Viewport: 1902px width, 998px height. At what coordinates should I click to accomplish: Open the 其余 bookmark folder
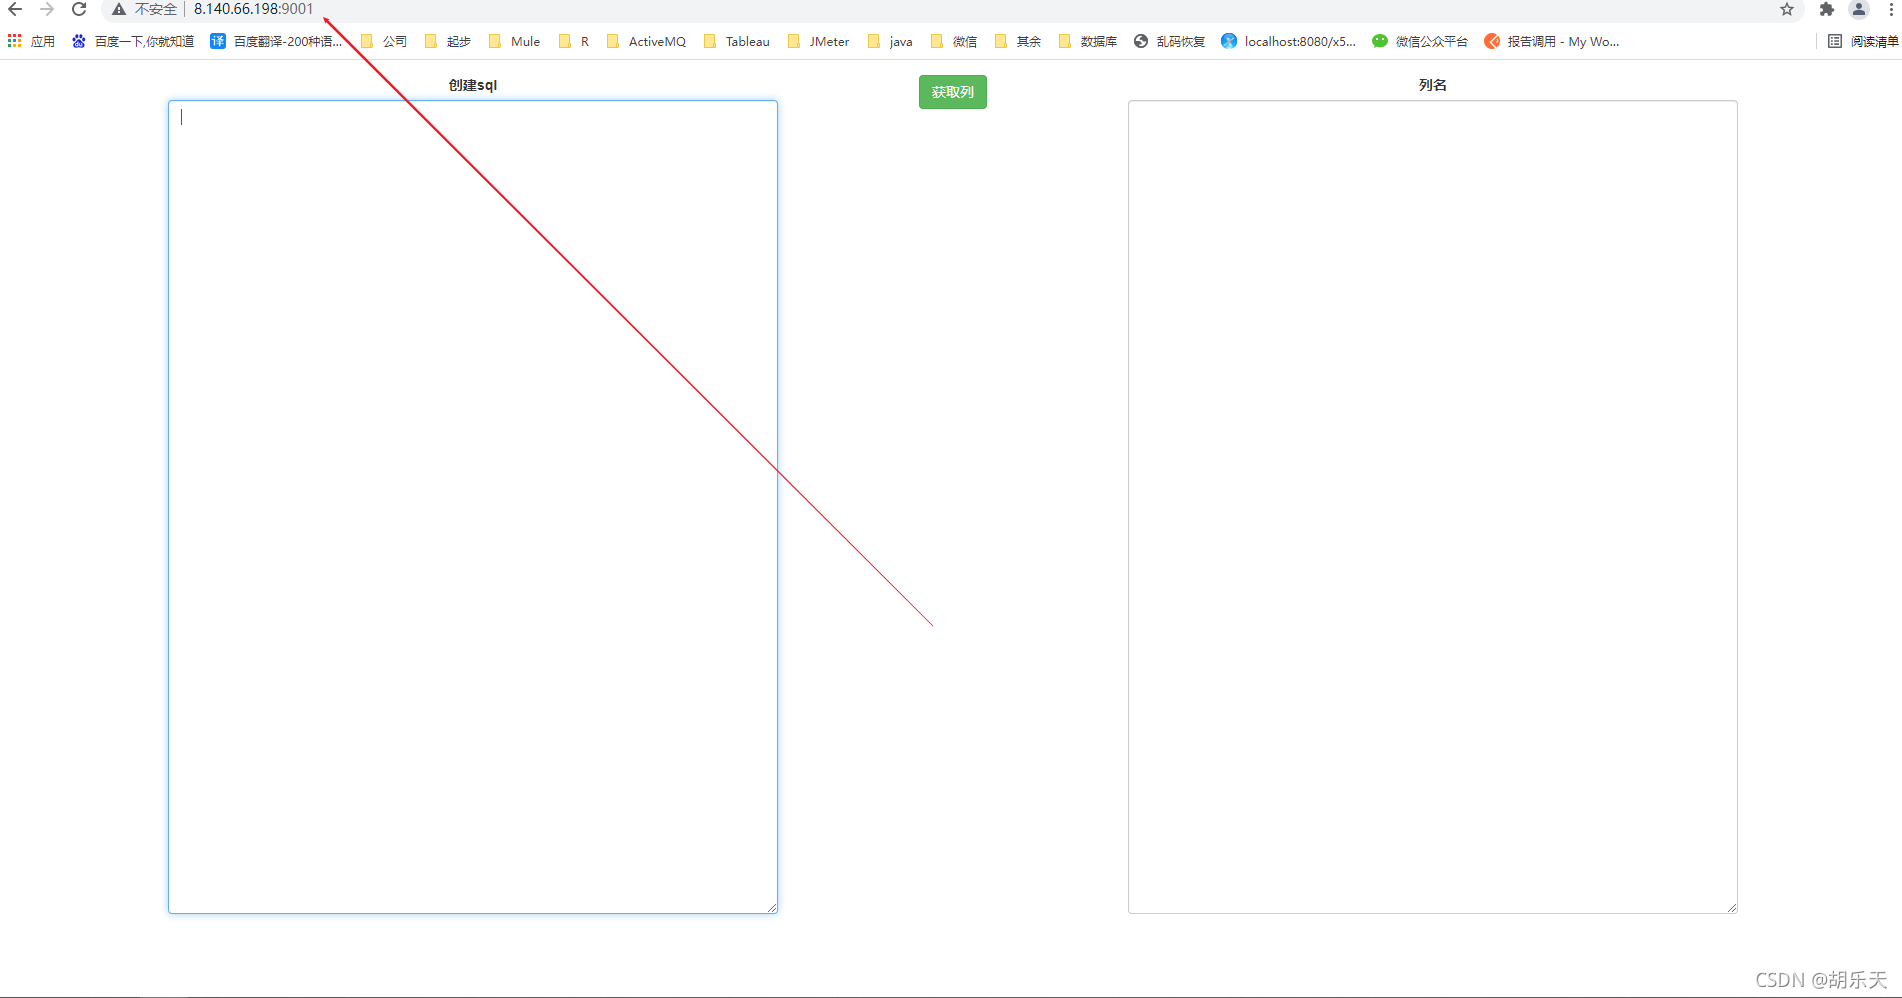1018,41
